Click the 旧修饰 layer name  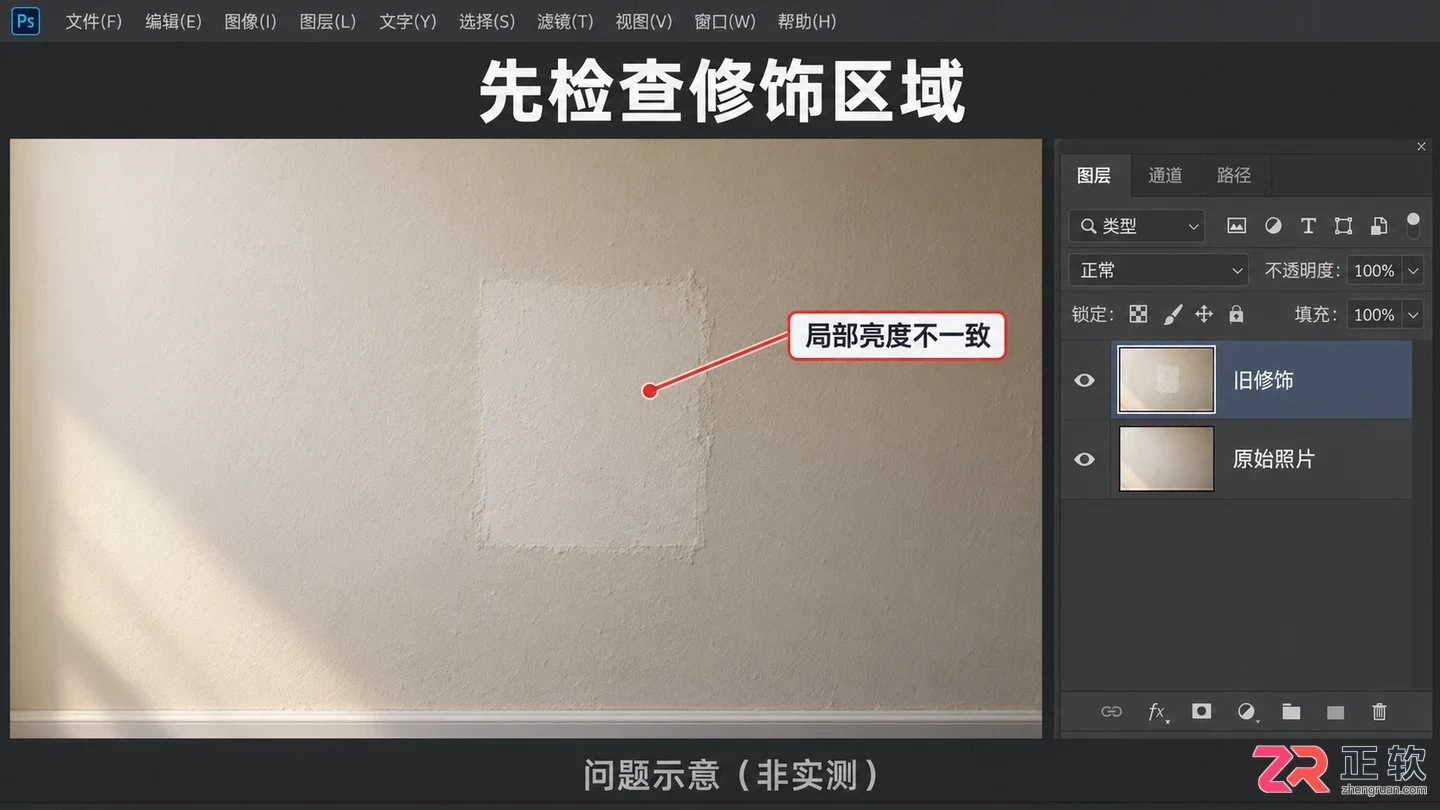1263,380
